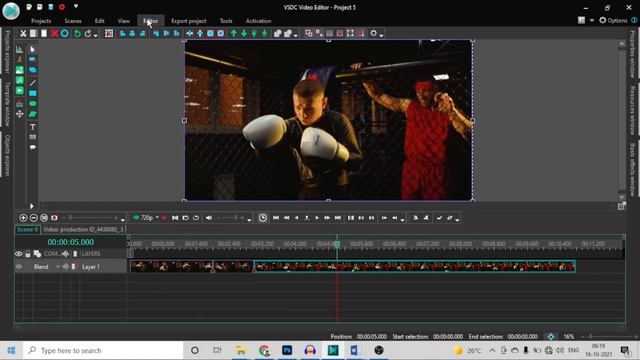Click the redo arrow icon

(88, 33)
